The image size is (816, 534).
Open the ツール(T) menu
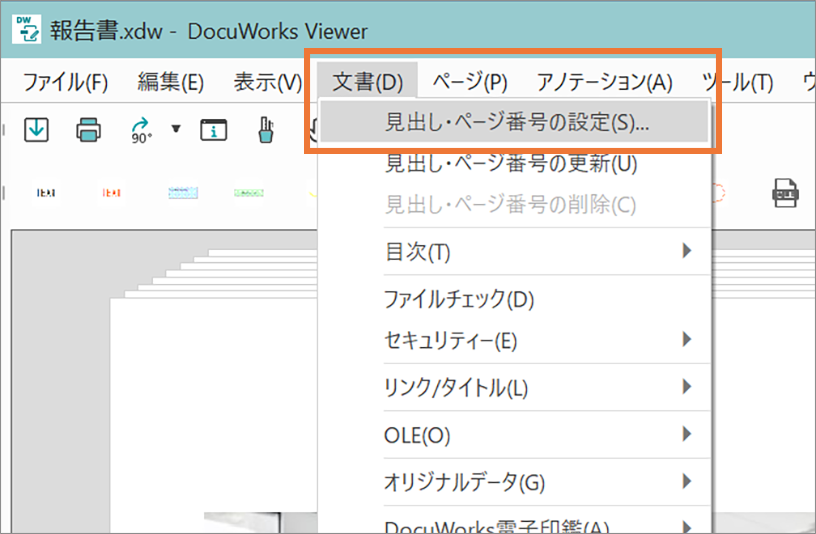(738, 82)
